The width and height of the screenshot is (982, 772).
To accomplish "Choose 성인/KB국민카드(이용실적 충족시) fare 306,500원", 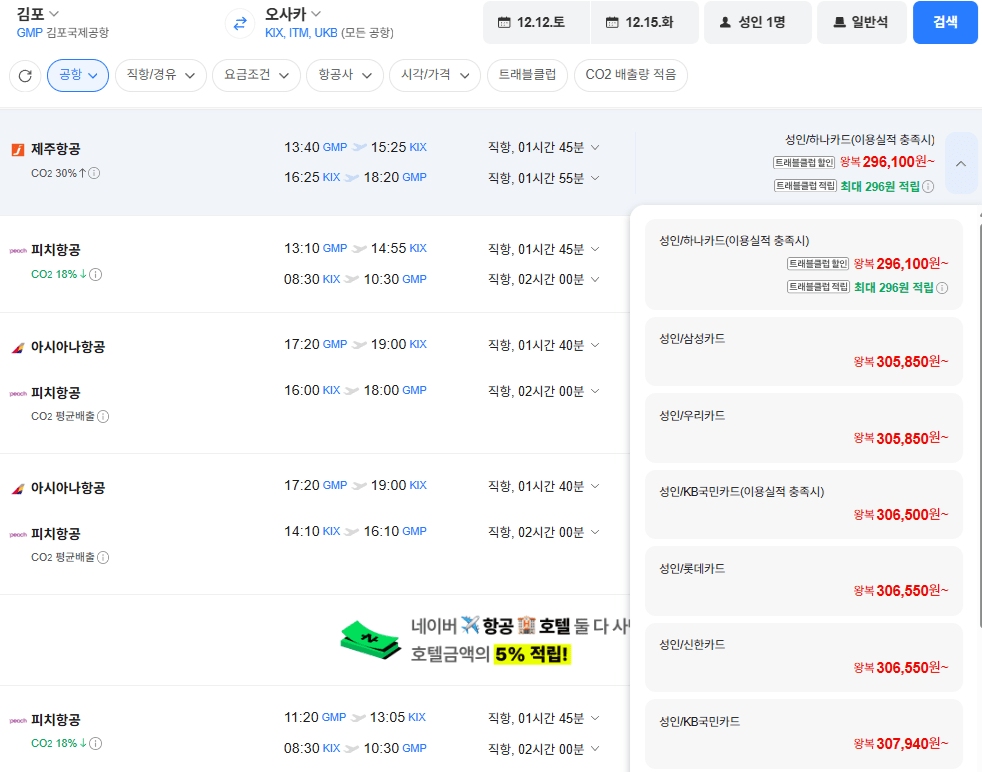I will click(x=804, y=504).
